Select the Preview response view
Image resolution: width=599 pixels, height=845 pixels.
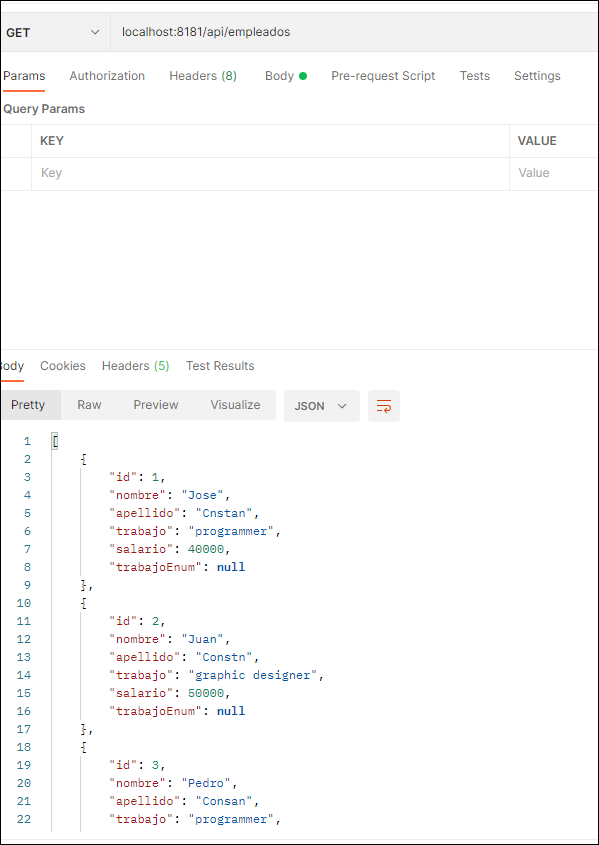point(155,405)
